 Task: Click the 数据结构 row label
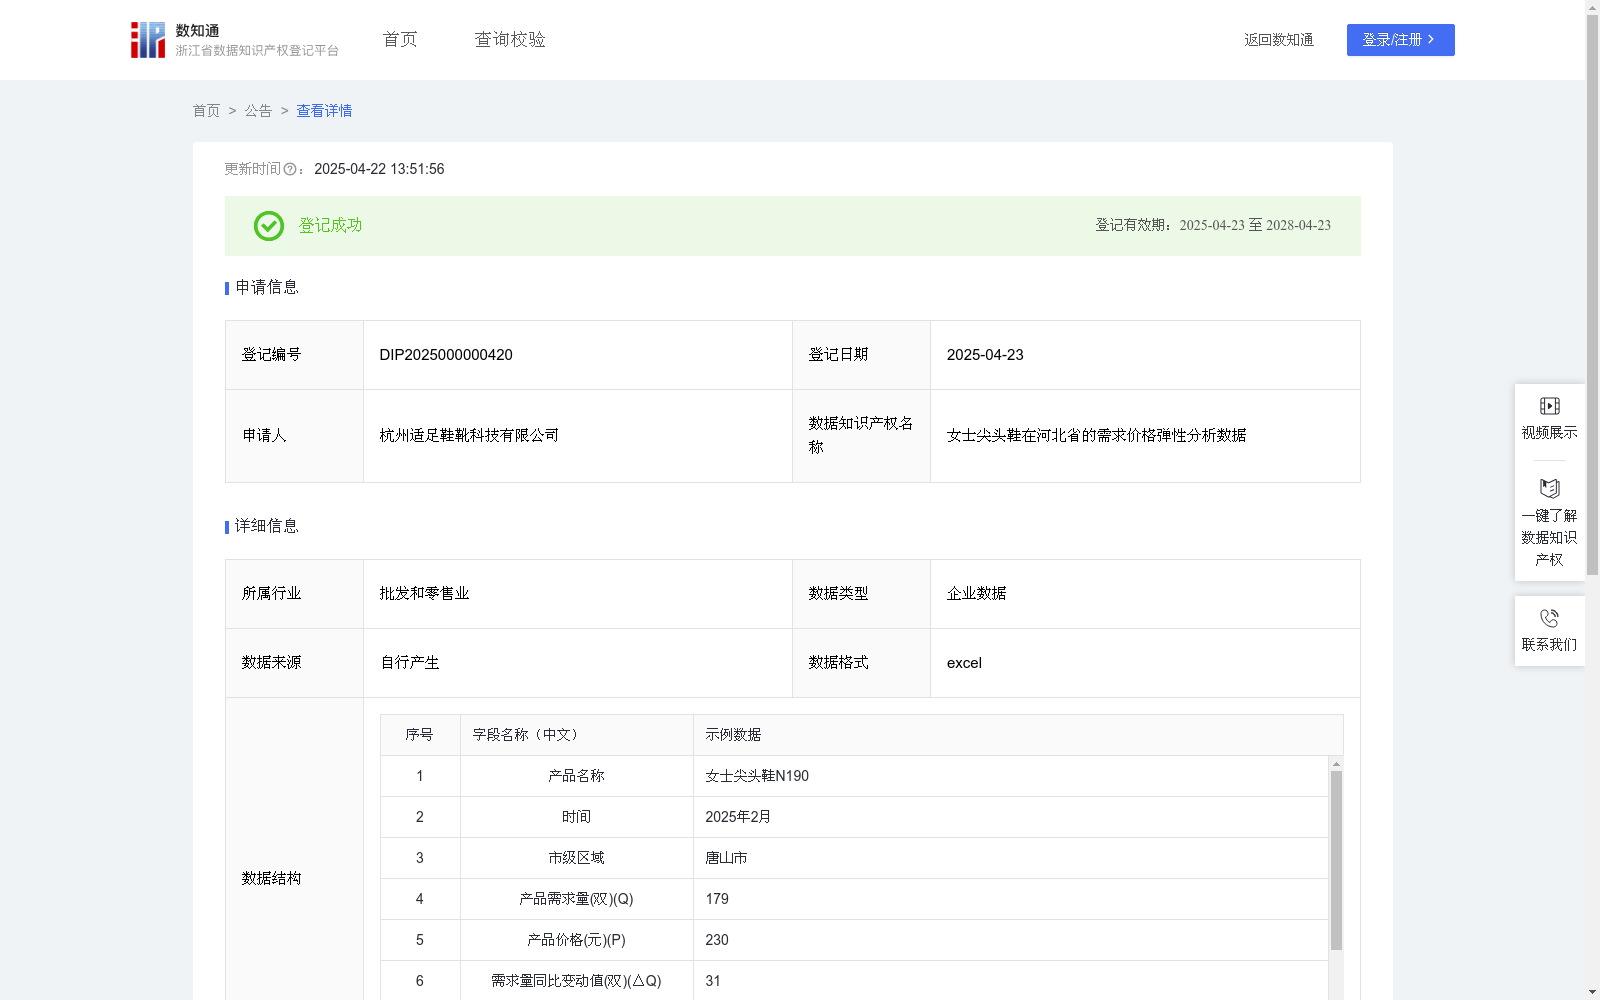click(271, 879)
